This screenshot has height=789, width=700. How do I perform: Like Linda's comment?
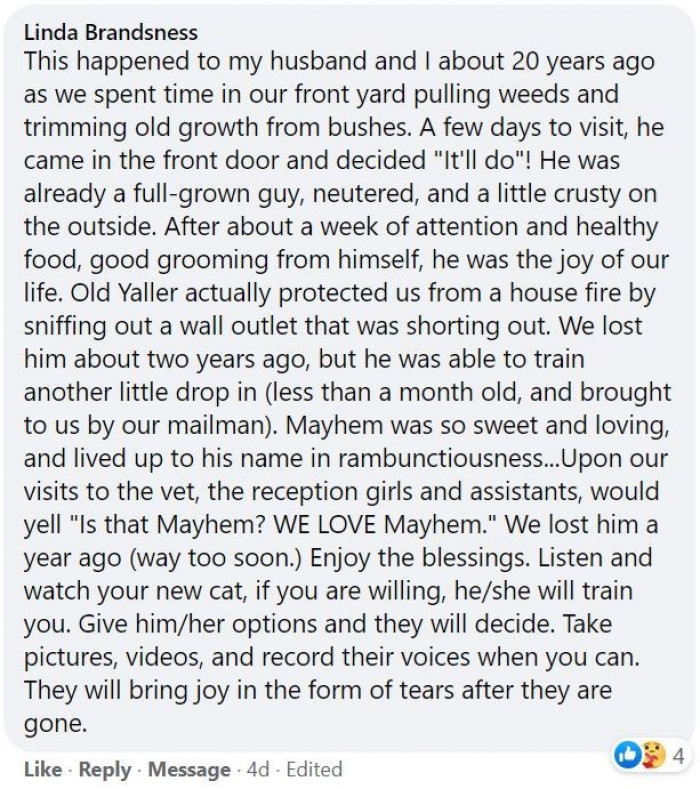tap(41, 769)
